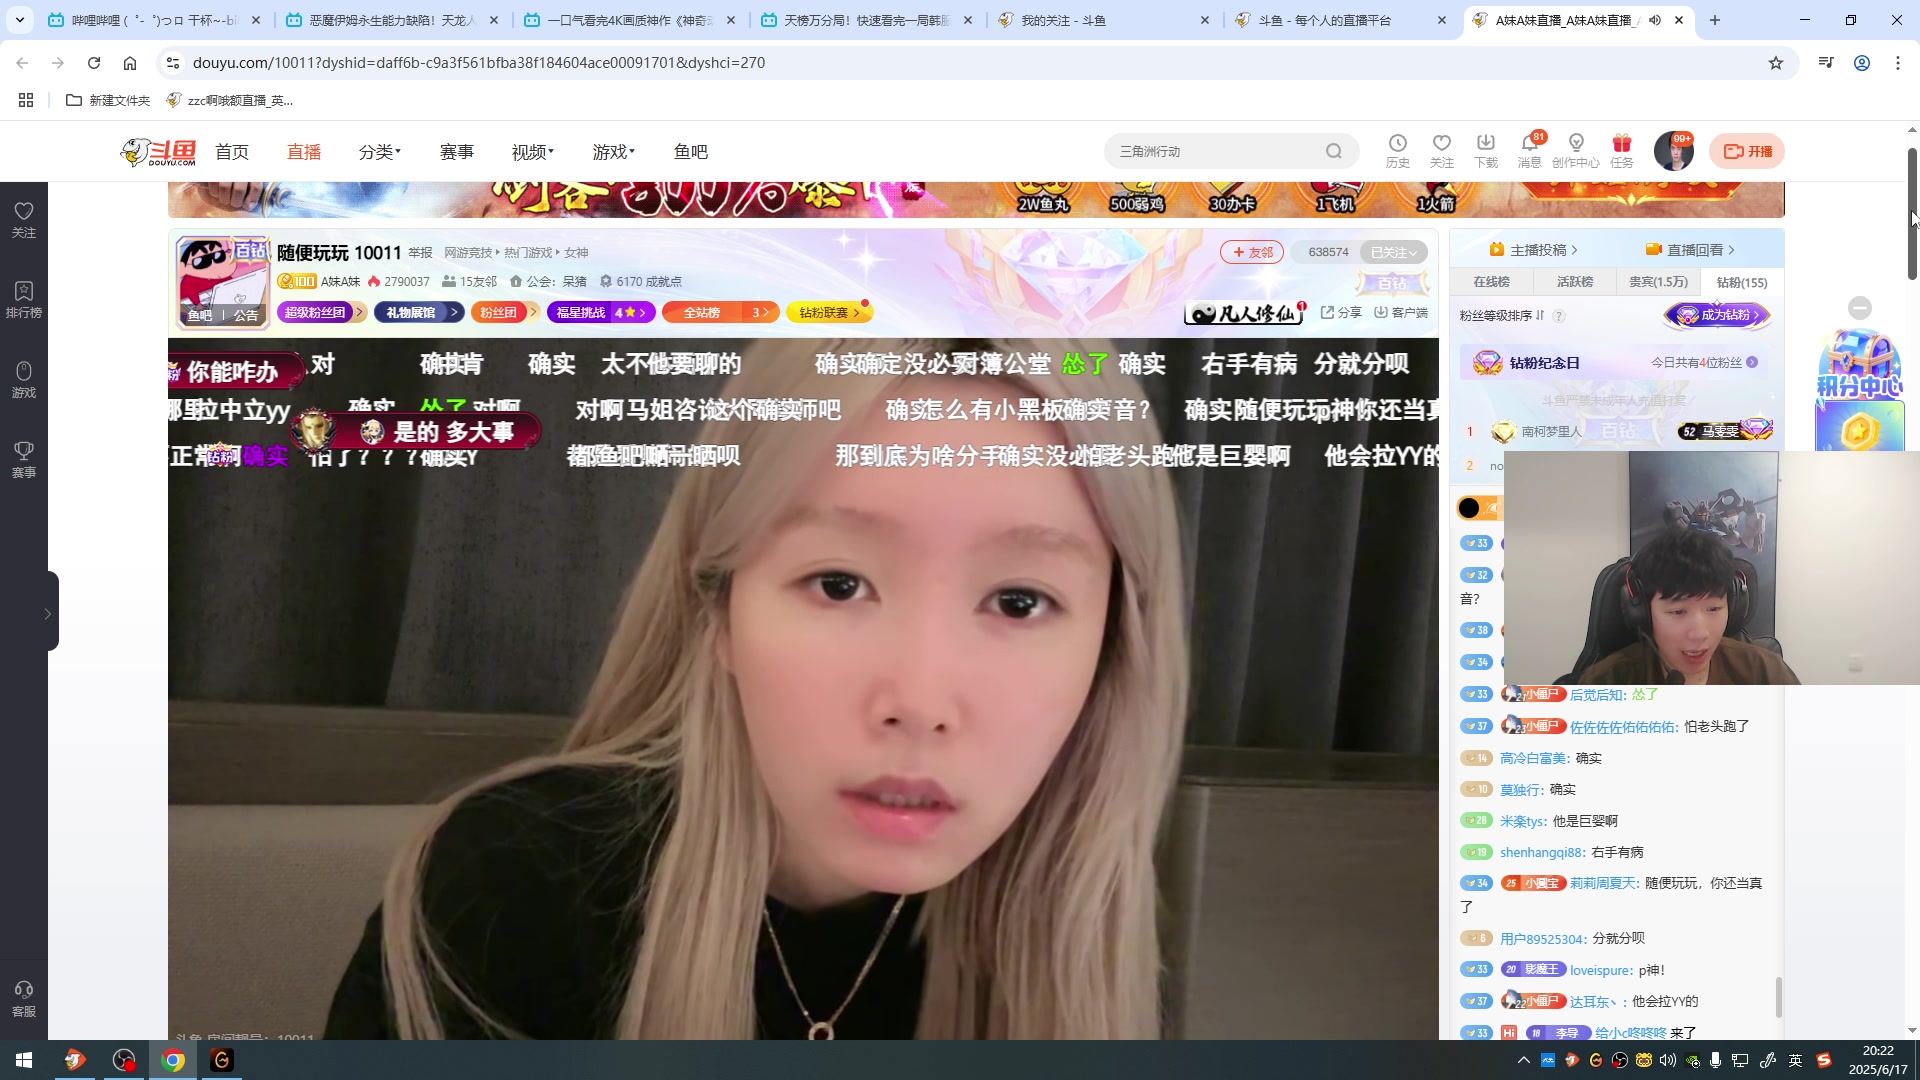1920x1080 pixels.
Task: Open 福星挑战 badge
Action: (x=601, y=313)
